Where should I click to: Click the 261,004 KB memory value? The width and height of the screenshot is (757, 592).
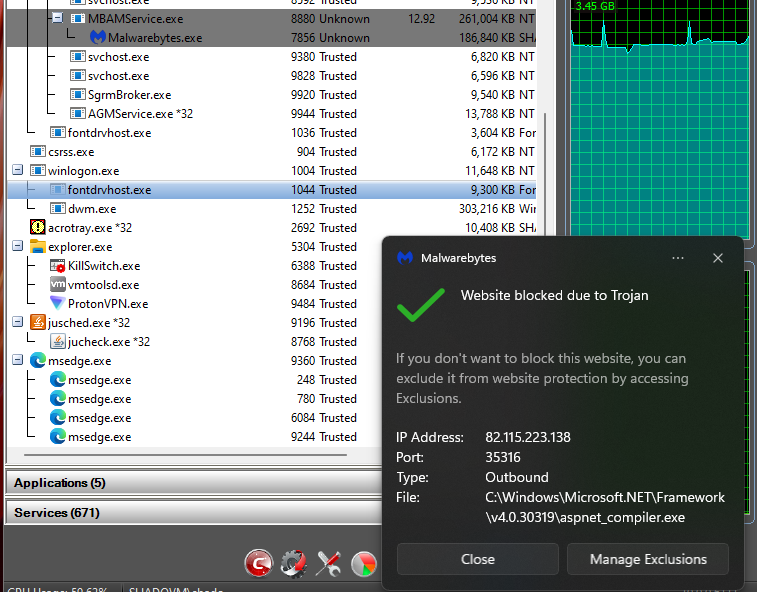(487, 19)
